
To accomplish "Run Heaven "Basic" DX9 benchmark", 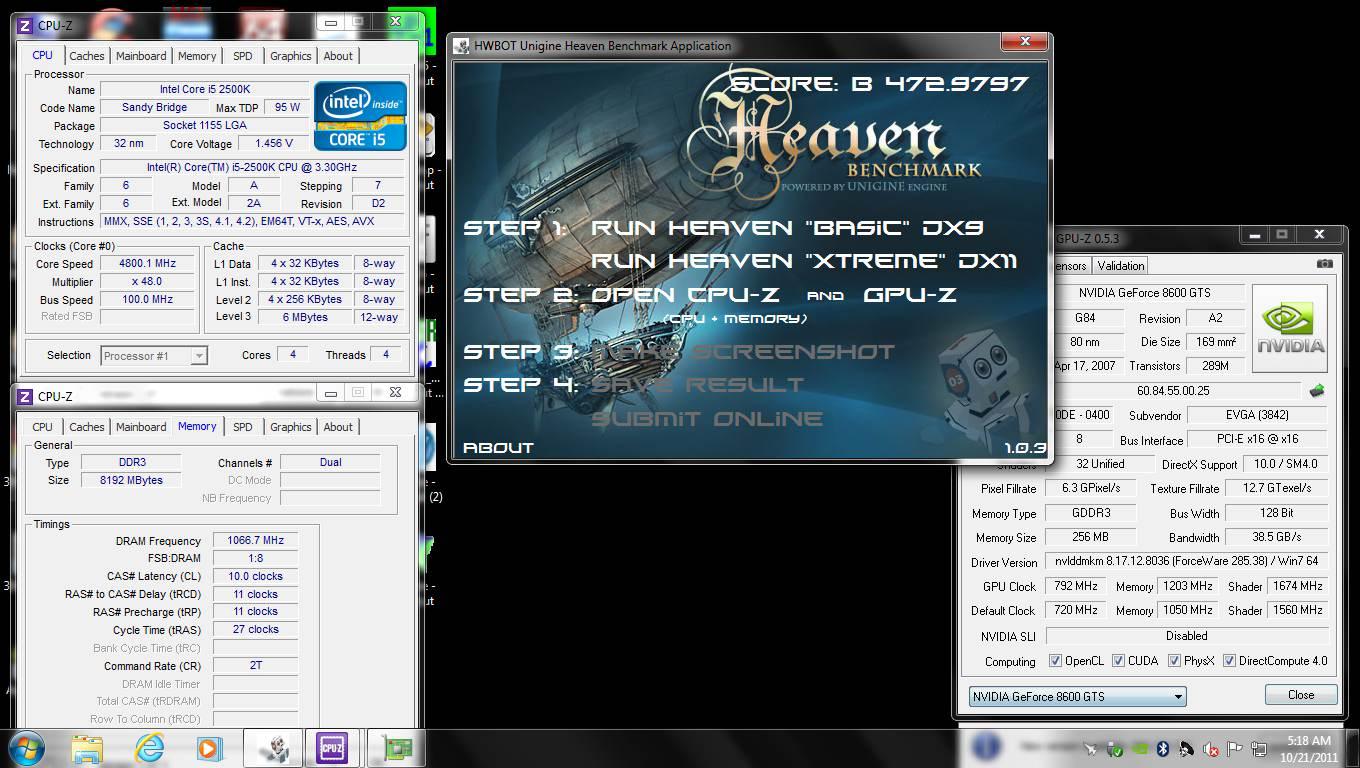I will [x=787, y=228].
